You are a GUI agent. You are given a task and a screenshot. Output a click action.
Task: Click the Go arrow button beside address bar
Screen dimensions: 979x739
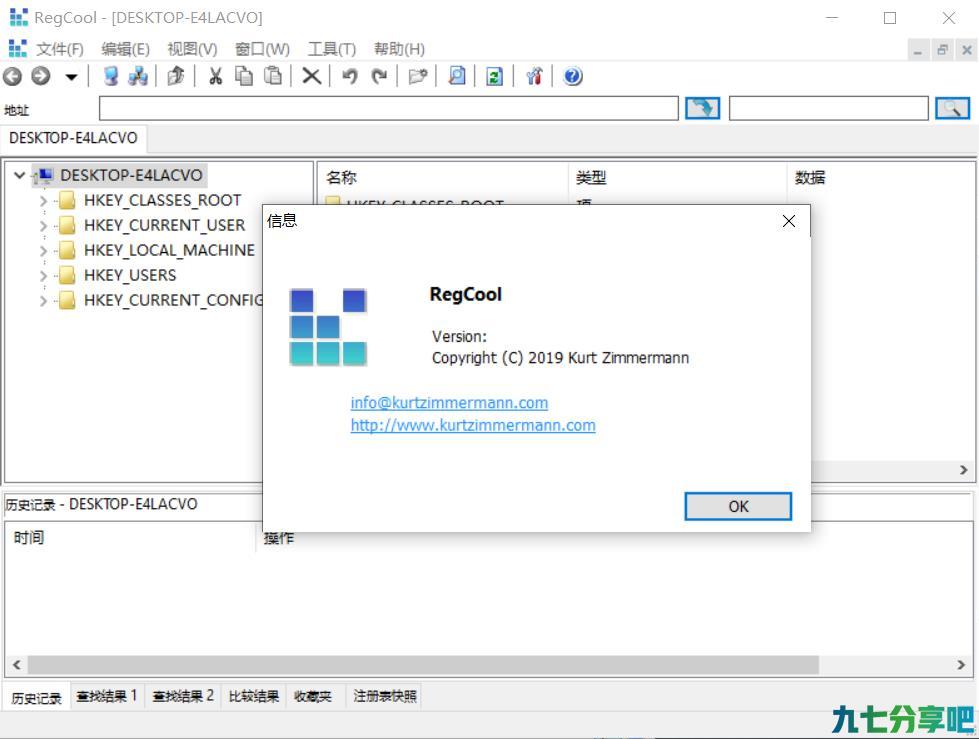pos(702,109)
